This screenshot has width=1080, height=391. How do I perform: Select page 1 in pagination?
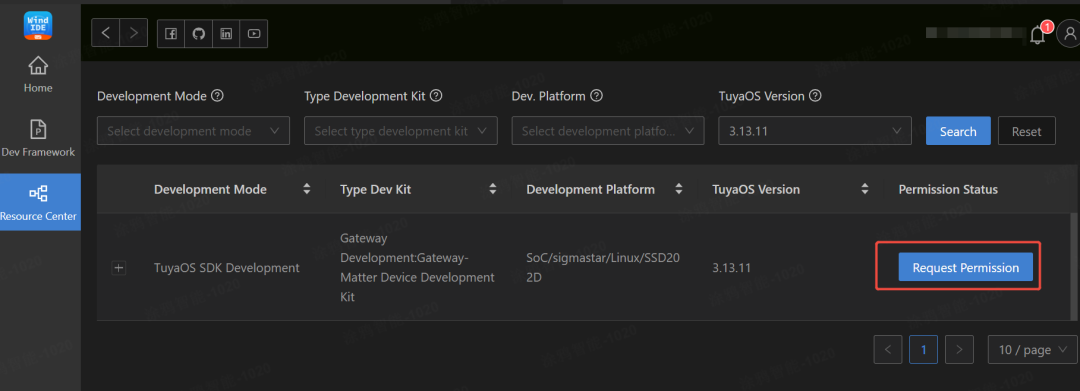point(924,350)
